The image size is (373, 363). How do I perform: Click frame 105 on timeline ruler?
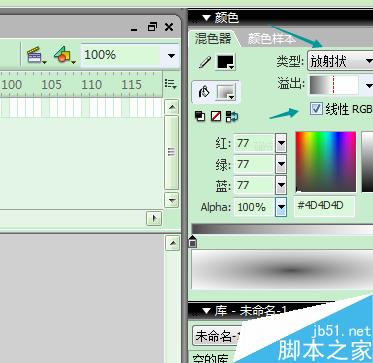[x=51, y=85]
